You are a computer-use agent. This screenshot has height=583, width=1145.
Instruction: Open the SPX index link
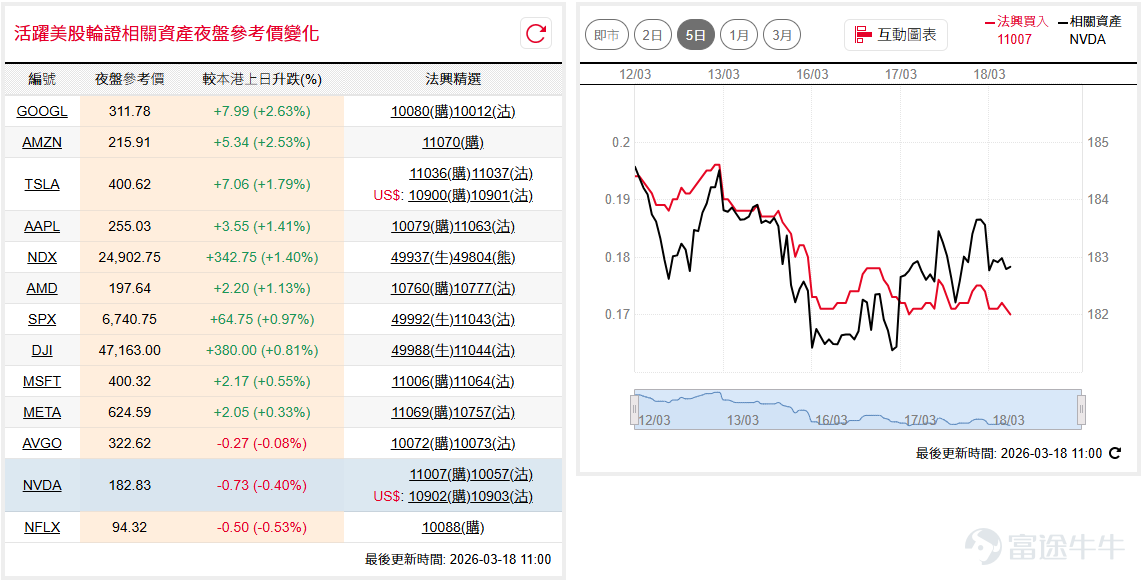(x=42, y=319)
